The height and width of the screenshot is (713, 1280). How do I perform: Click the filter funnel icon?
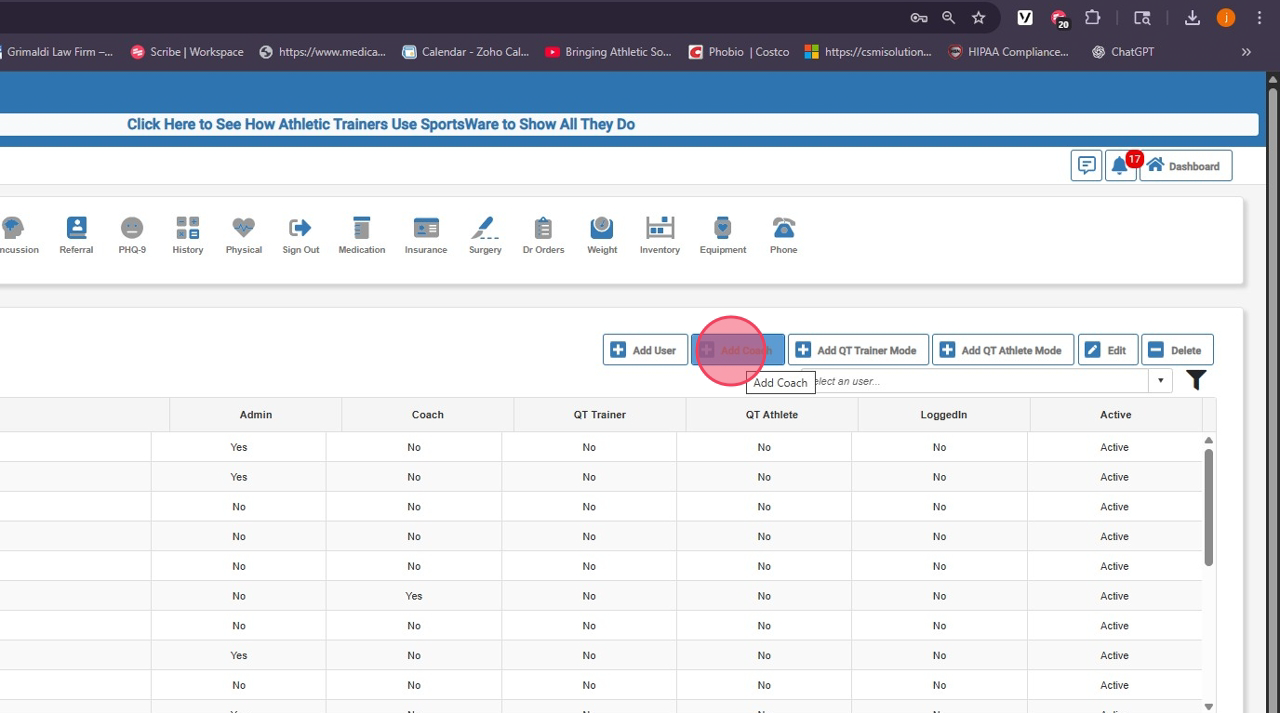point(1196,380)
